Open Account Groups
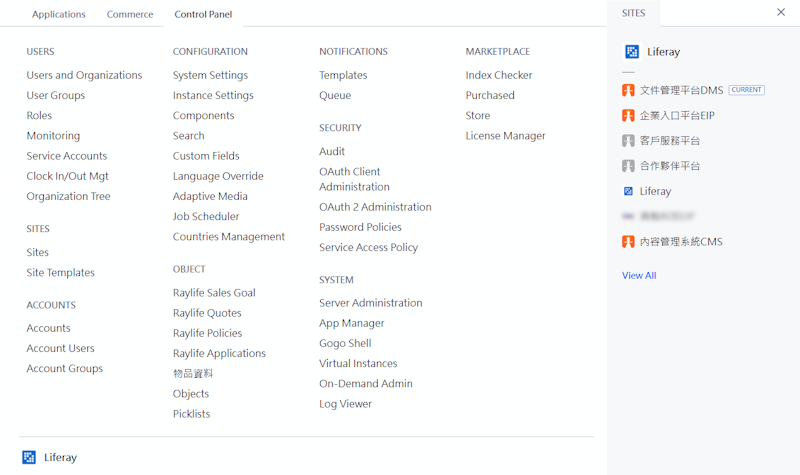This screenshot has height=475, width=800. (65, 368)
